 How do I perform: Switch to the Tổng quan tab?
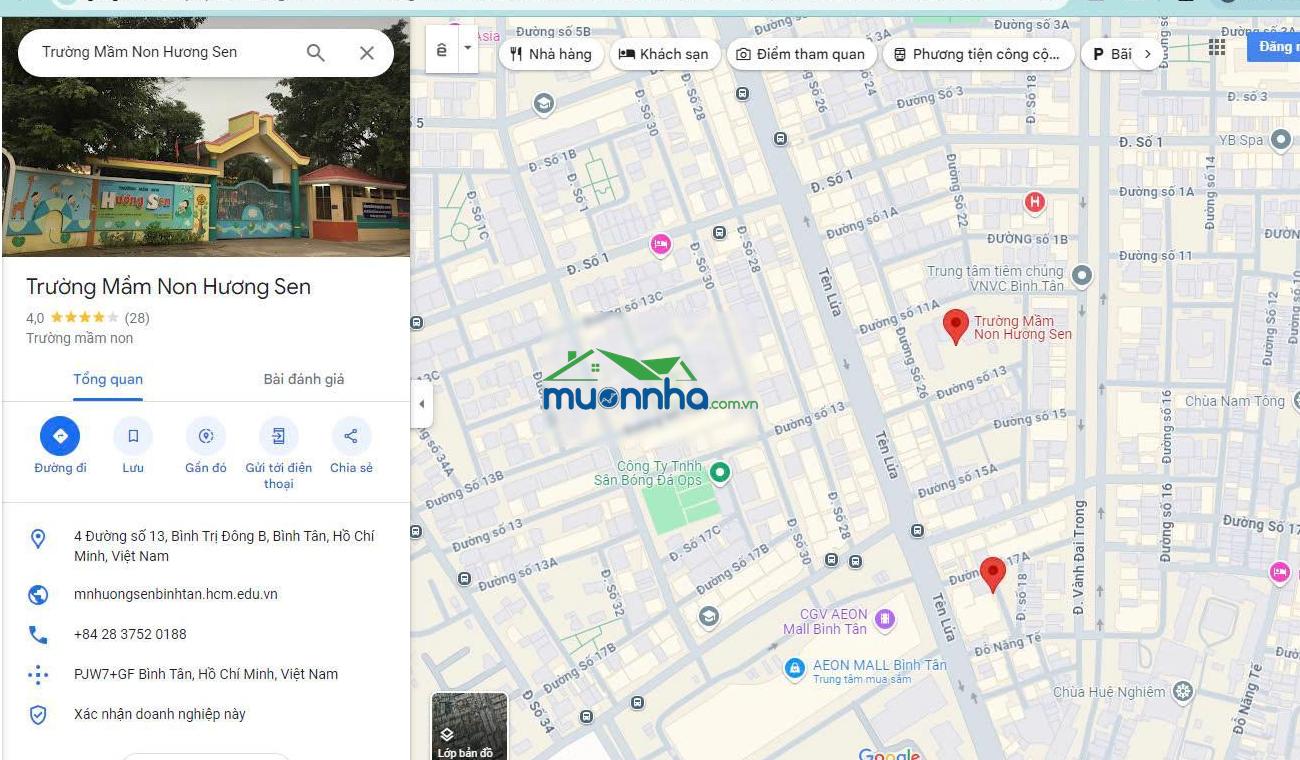pyautogui.click(x=108, y=379)
